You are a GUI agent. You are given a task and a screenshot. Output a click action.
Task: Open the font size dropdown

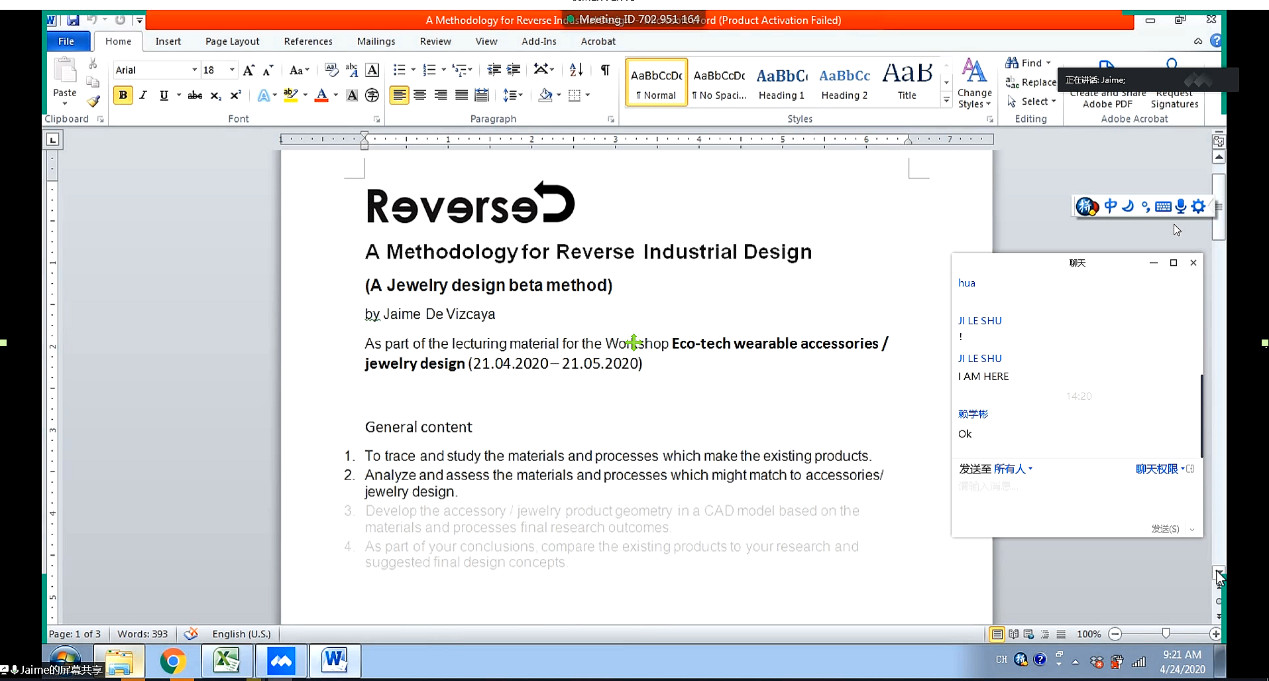(x=232, y=70)
